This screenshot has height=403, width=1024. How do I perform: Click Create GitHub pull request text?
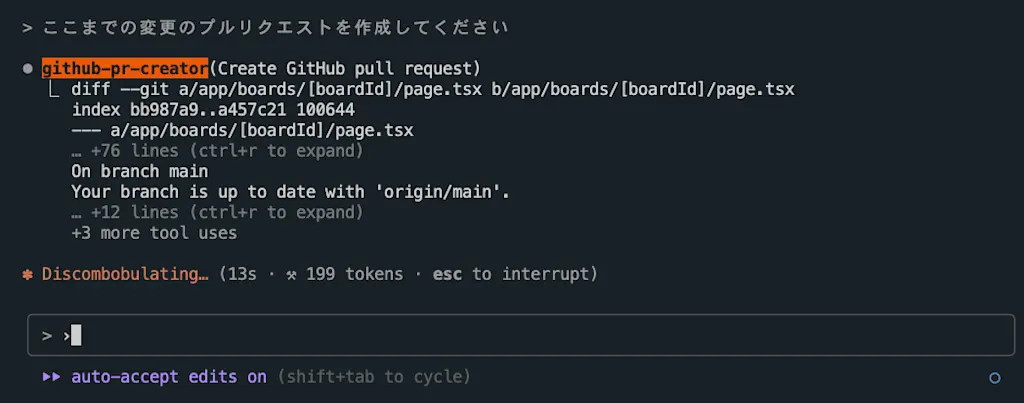(345, 69)
